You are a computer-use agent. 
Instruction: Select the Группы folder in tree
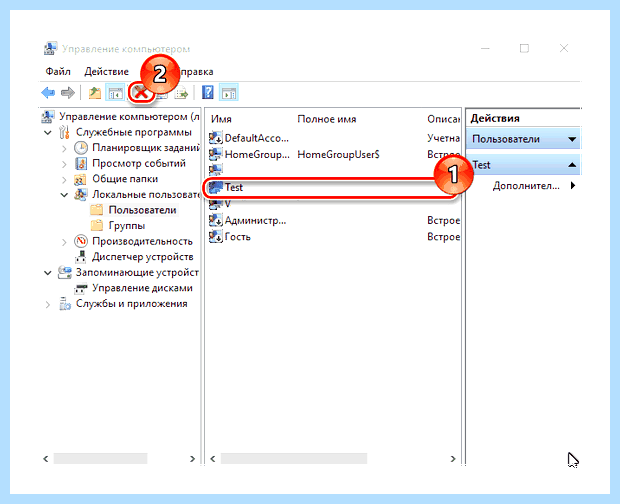click(127, 226)
